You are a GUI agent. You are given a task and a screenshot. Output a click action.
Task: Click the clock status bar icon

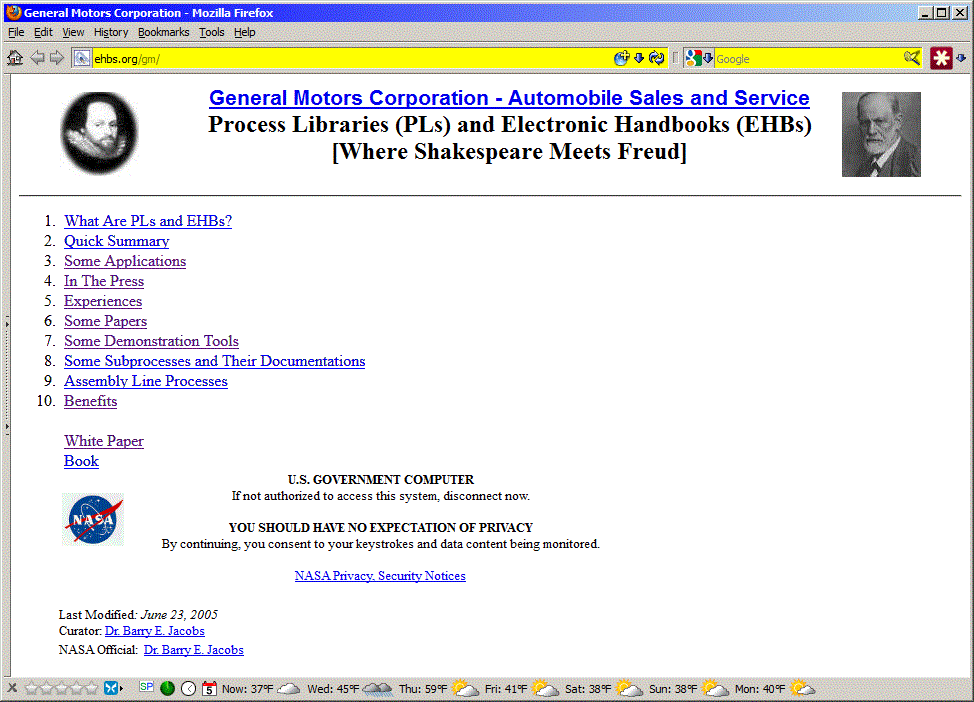coord(188,688)
